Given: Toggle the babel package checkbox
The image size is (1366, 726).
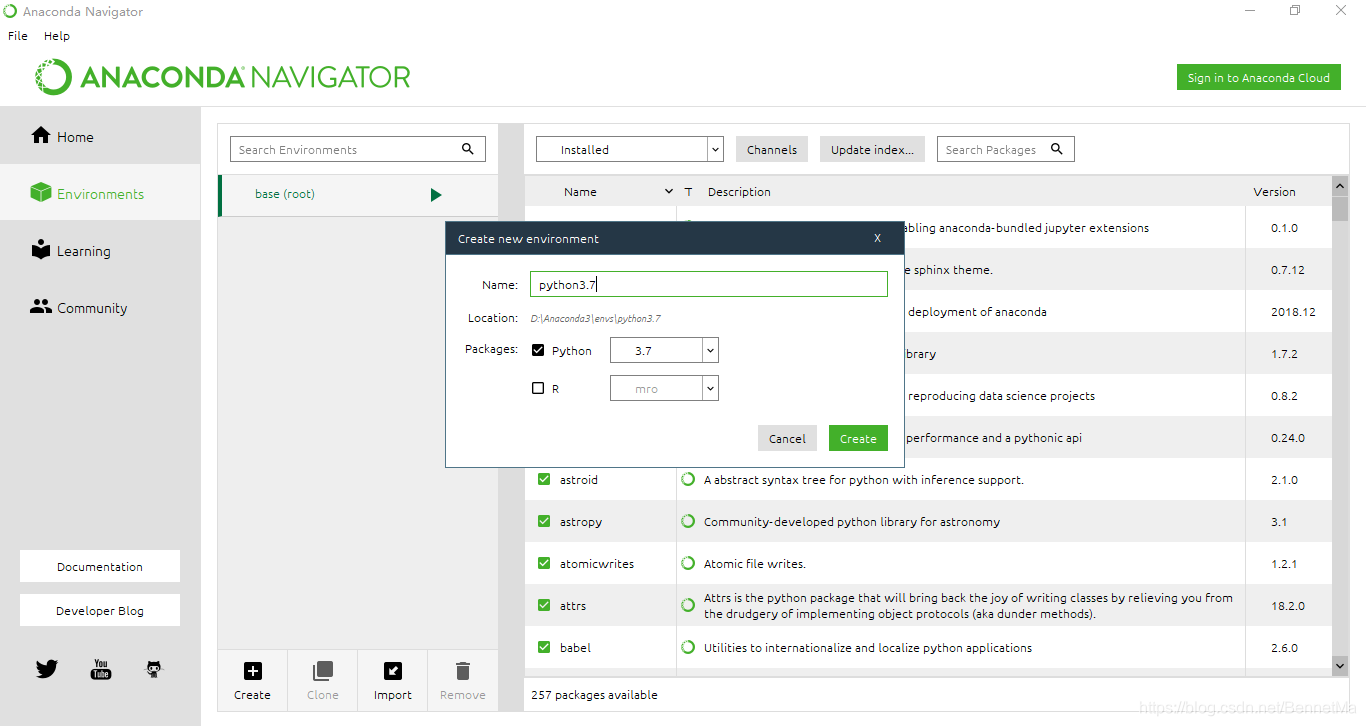Looking at the screenshot, I should point(544,647).
